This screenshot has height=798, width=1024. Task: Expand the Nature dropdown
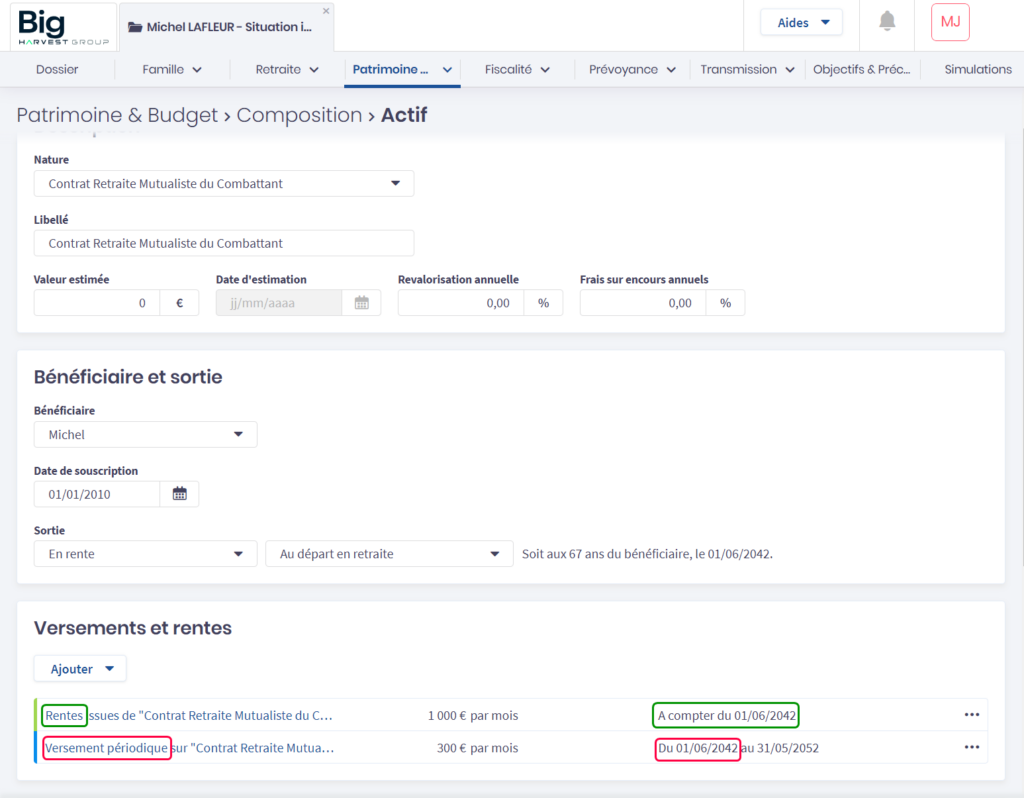point(224,184)
